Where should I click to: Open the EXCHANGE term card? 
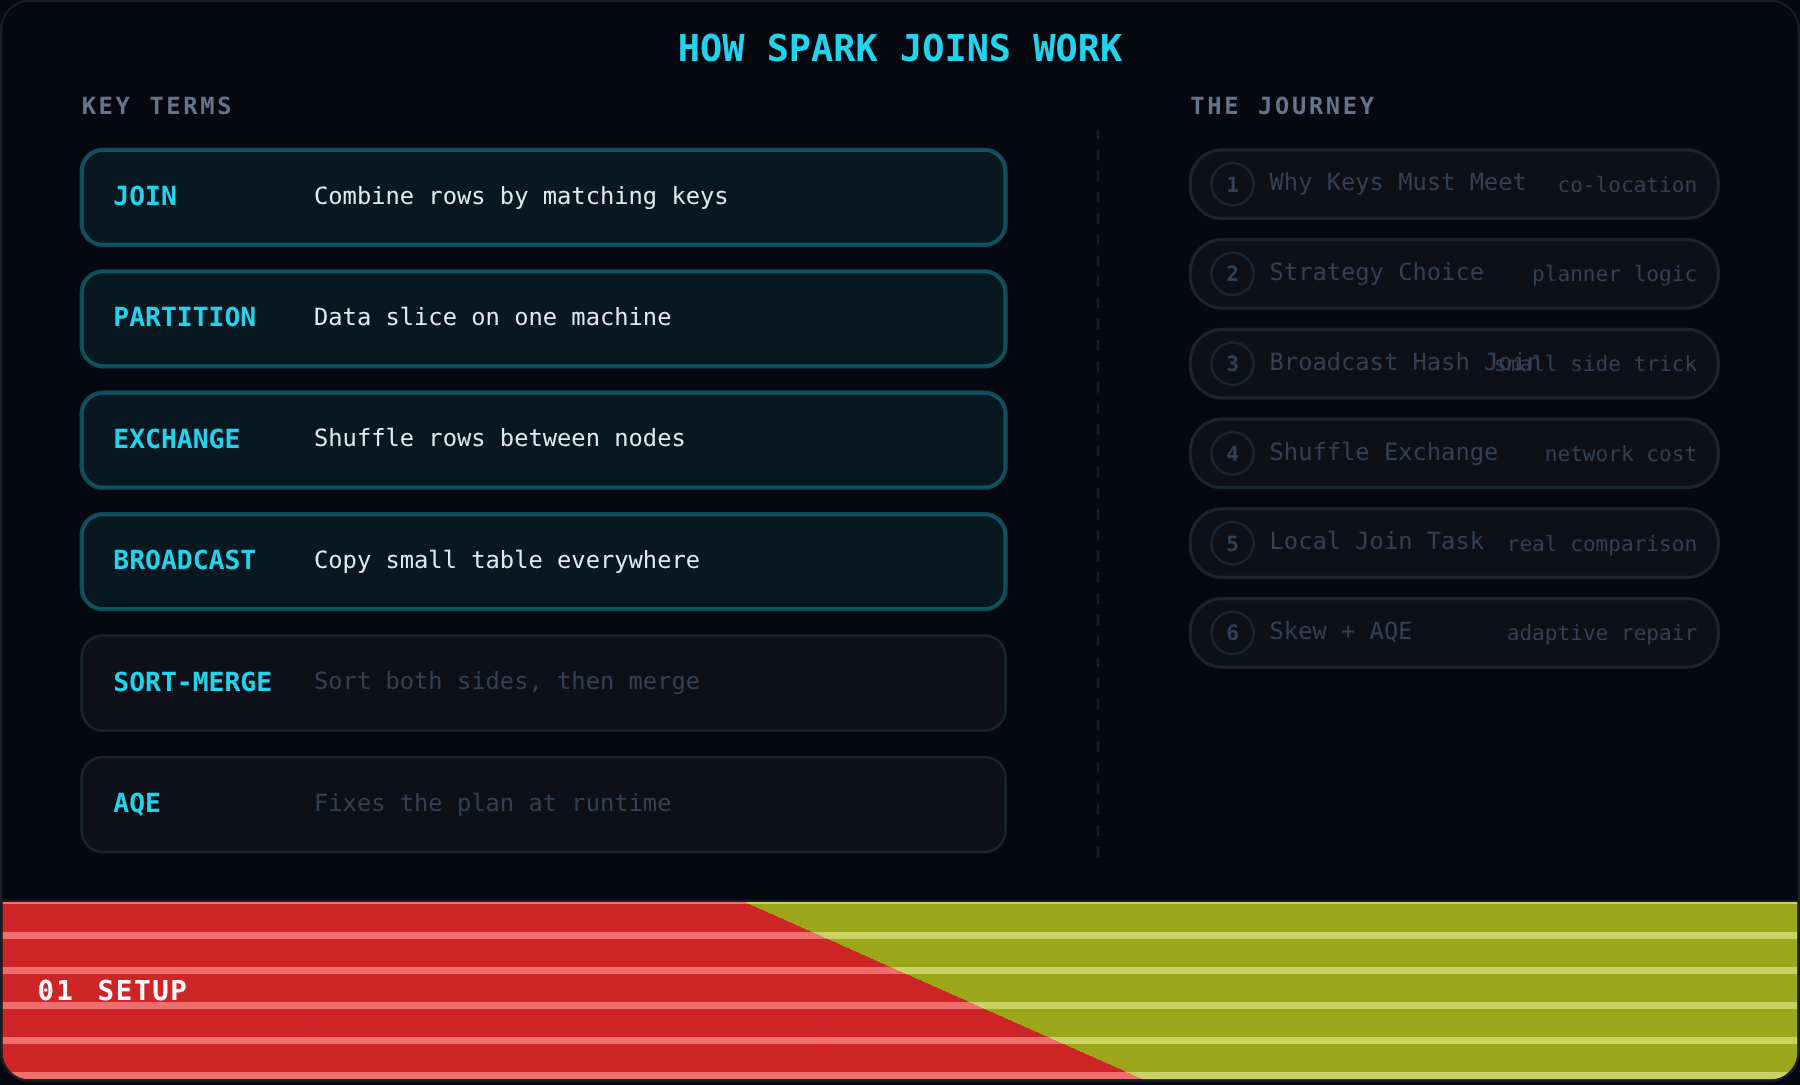543,440
